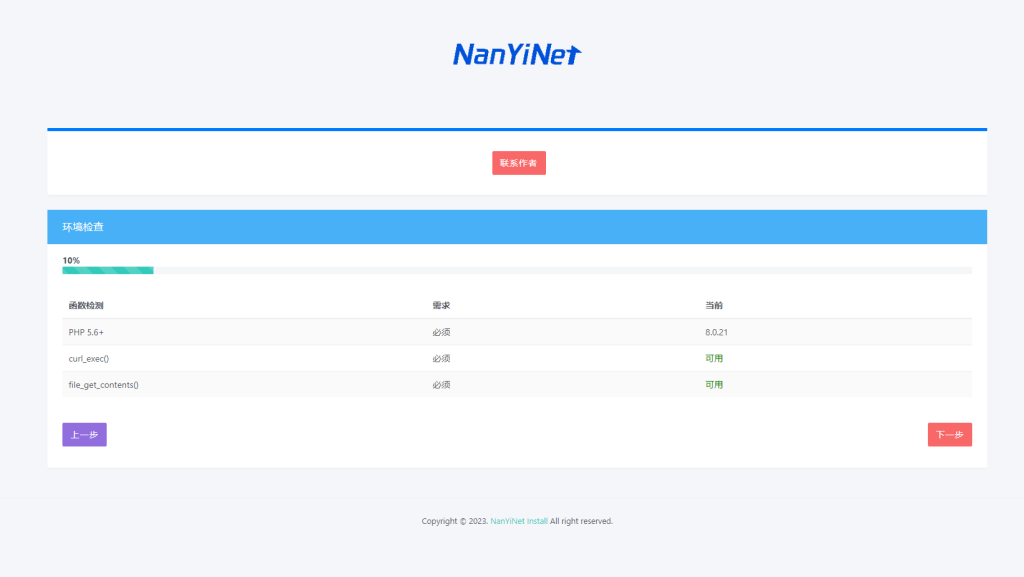The width and height of the screenshot is (1024, 577).
Task: Click the PHP version 8.0.21 value
Action: pyautogui.click(x=716, y=331)
